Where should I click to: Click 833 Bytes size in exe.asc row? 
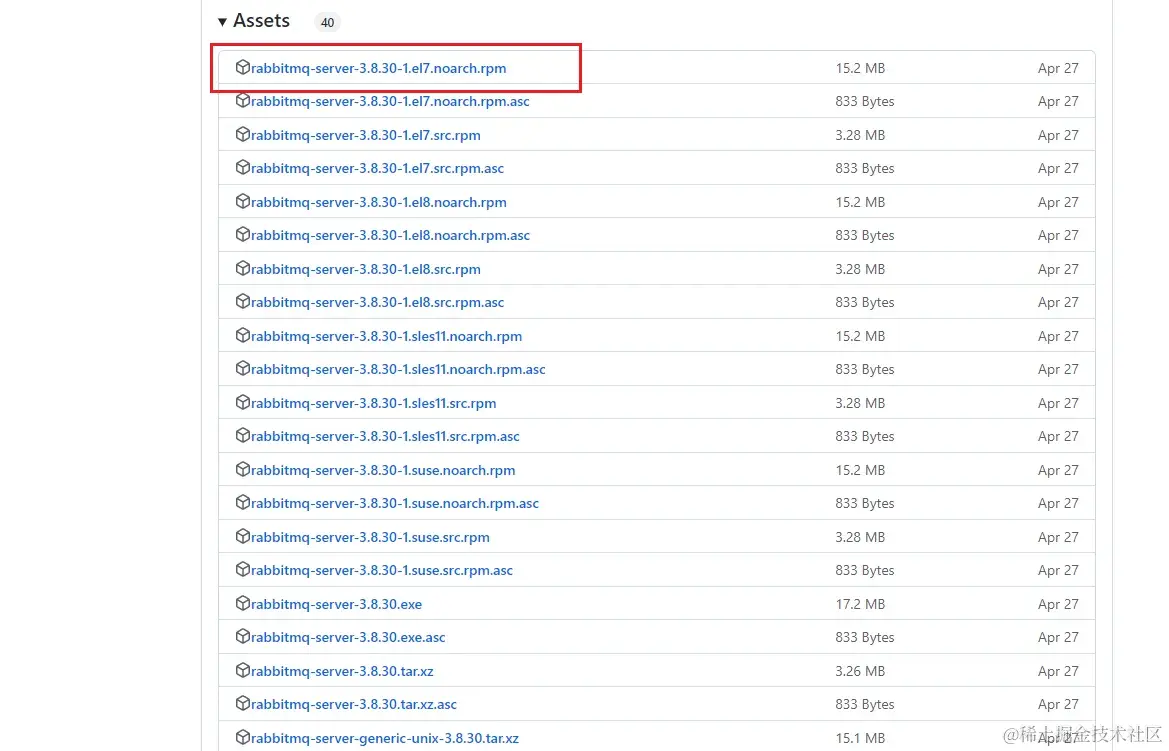pyautogui.click(x=865, y=638)
